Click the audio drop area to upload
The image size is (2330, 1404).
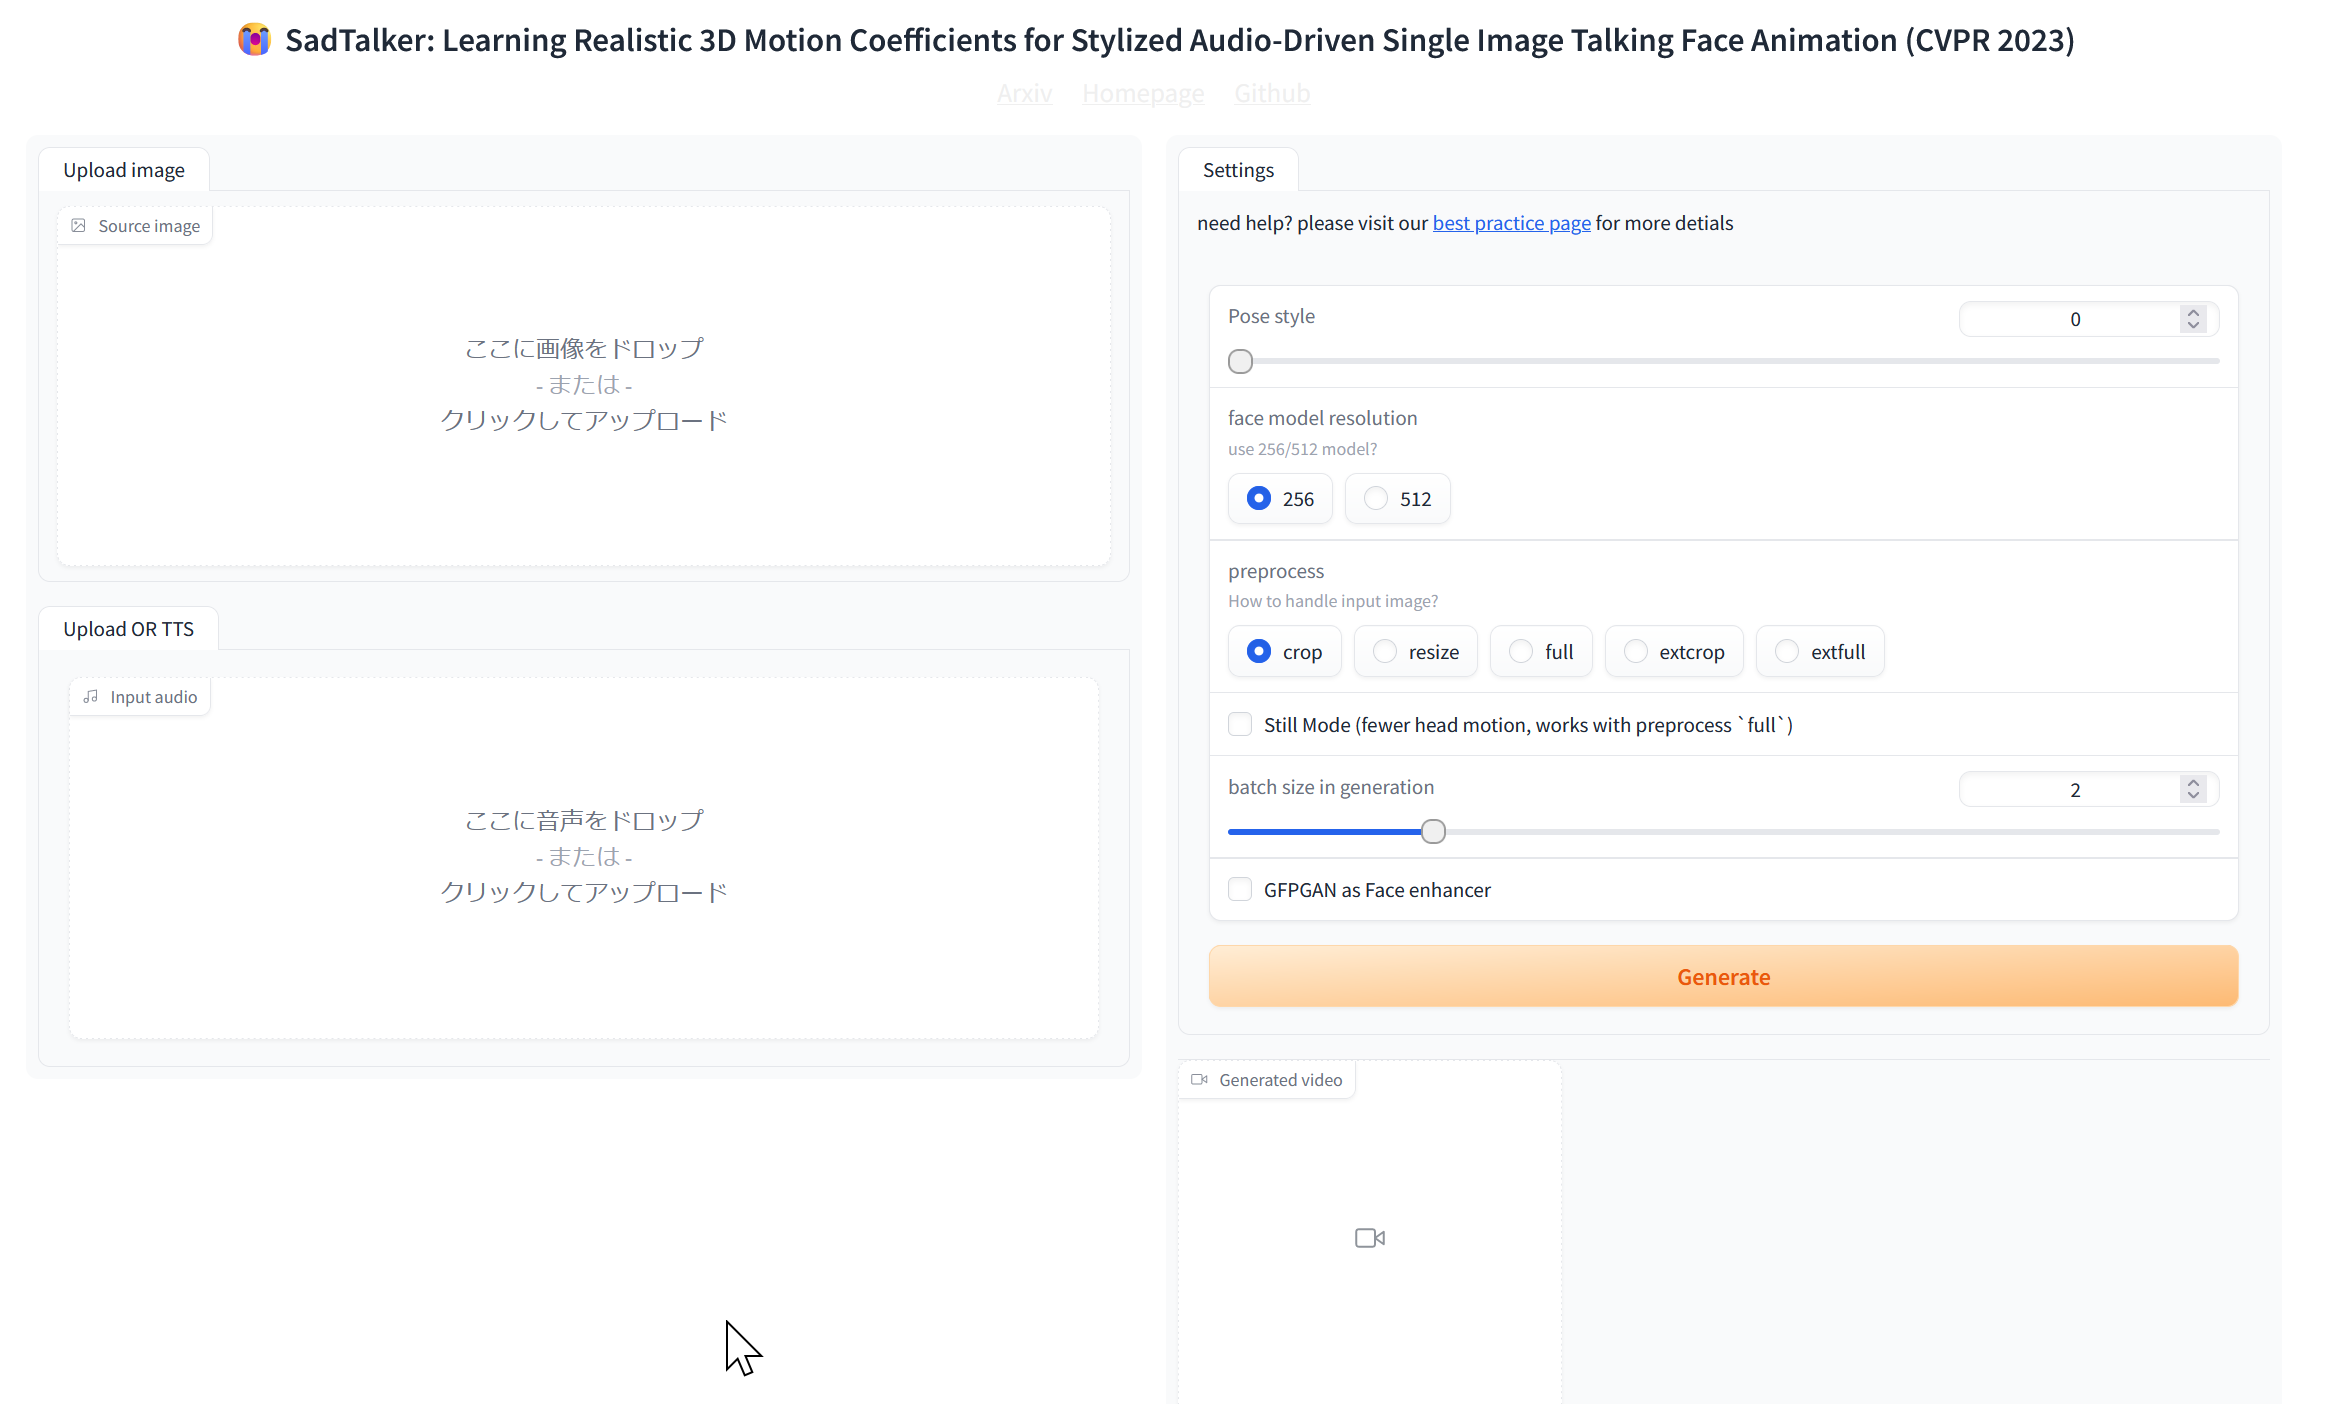[x=584, y=858]
